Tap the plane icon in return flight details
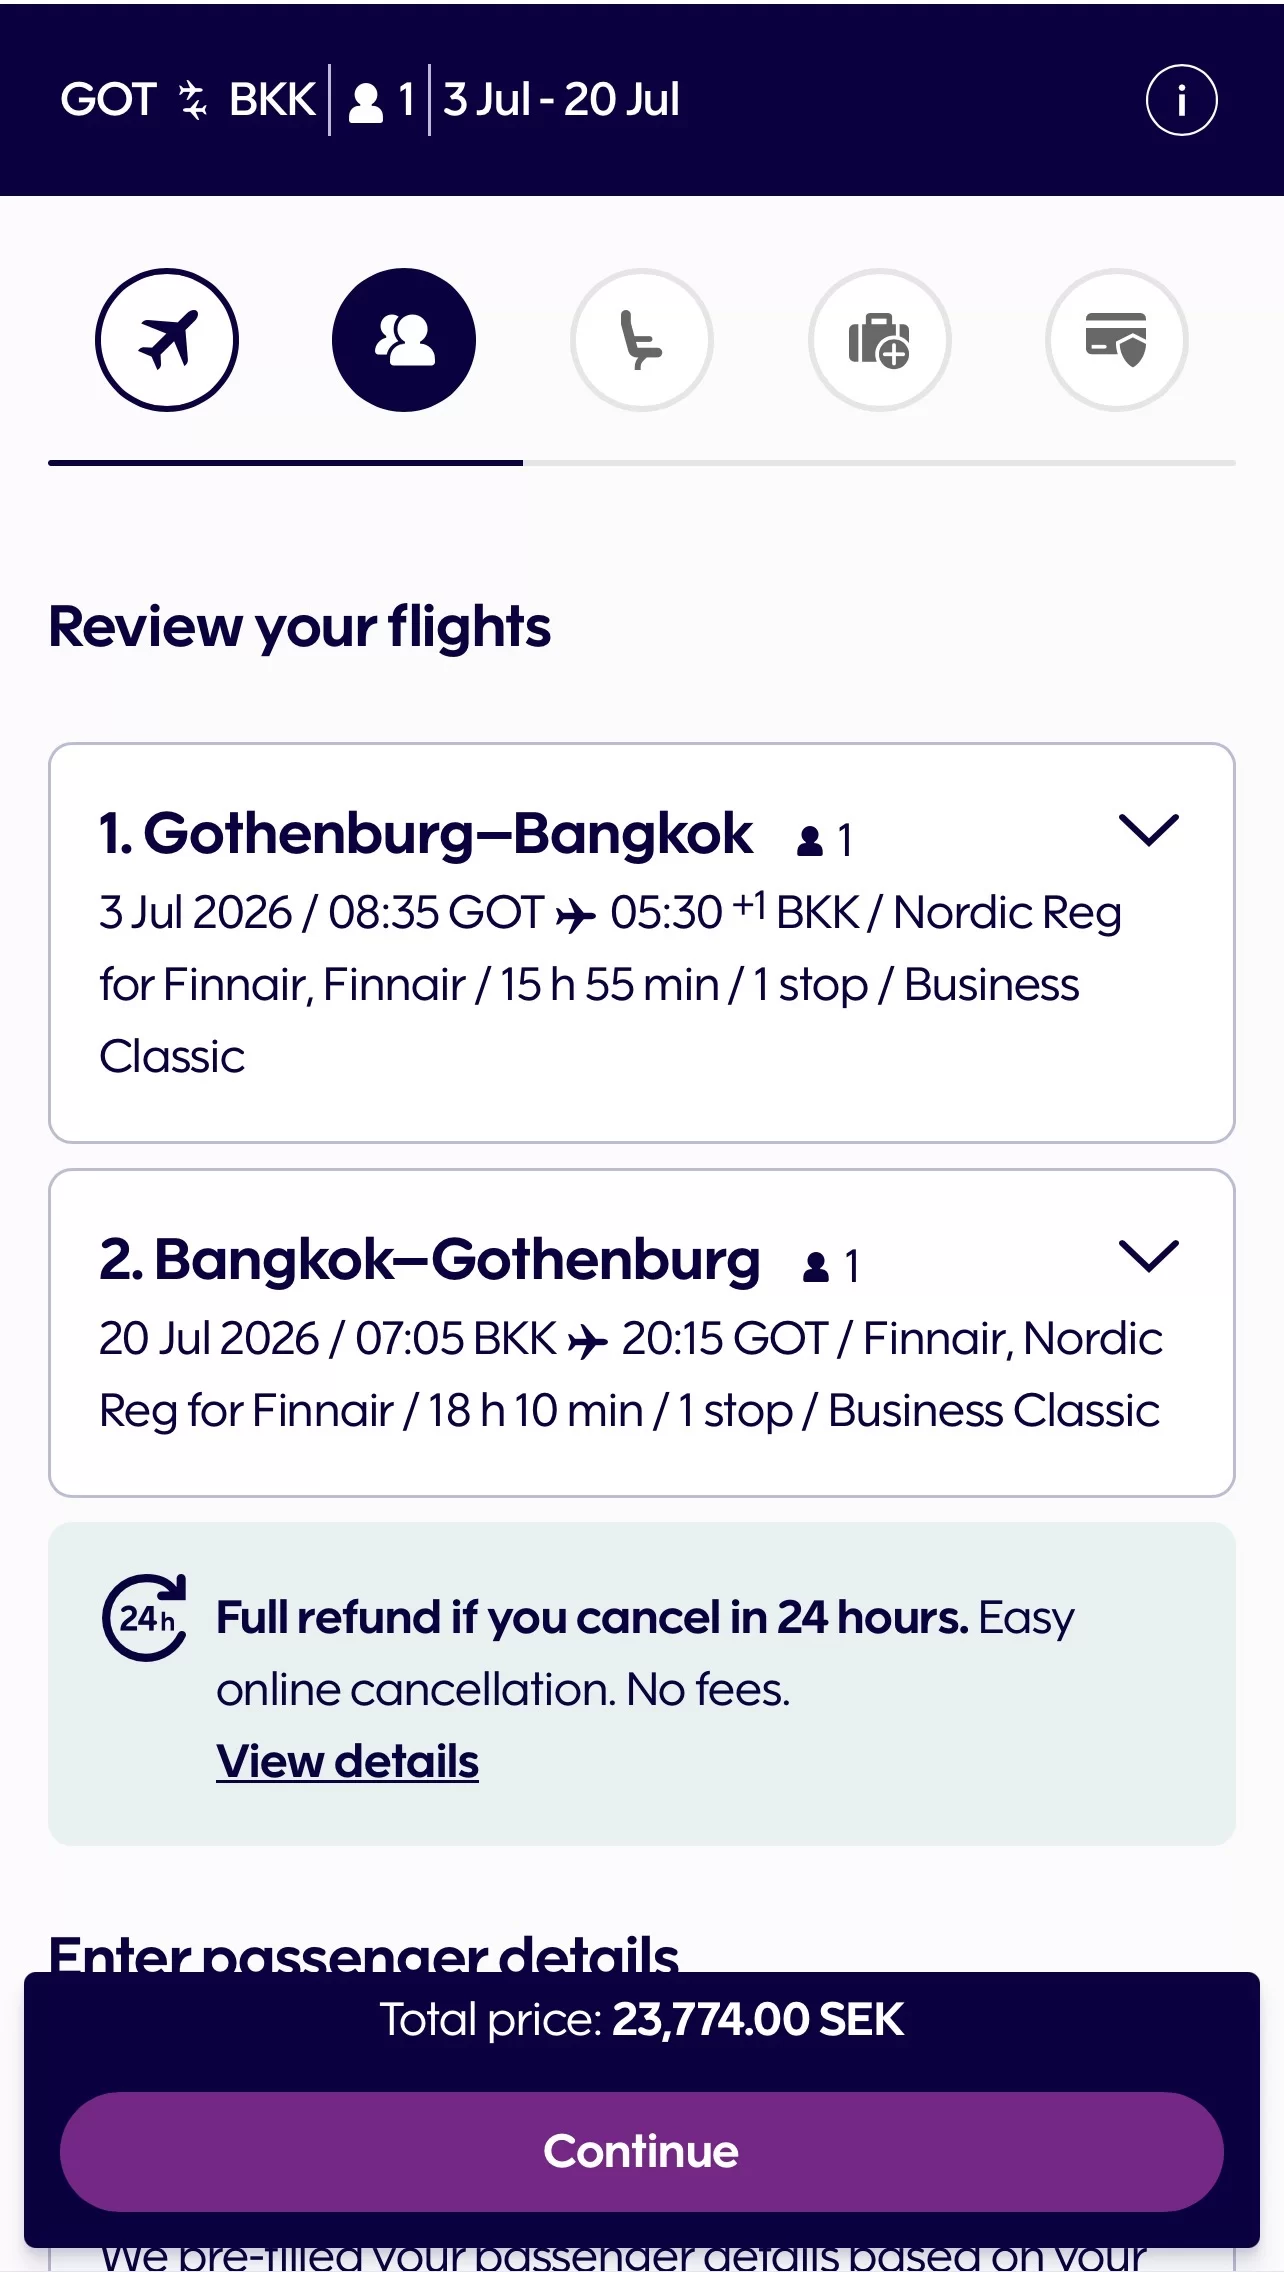The width and height of the screenshot is (1284, 2272). click(x=588, y=1341)
